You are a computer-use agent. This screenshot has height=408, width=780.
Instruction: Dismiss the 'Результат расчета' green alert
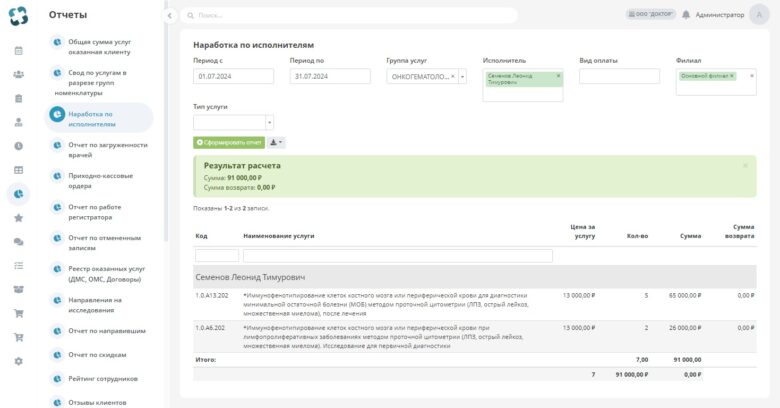pos(745,165)
